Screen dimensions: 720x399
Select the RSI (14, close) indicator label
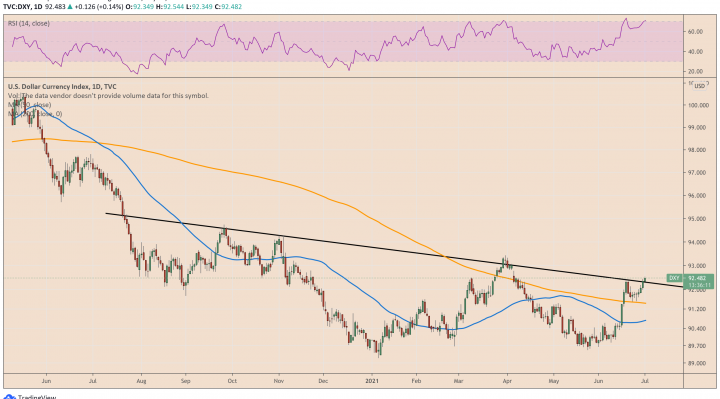[x=28, y=23]
